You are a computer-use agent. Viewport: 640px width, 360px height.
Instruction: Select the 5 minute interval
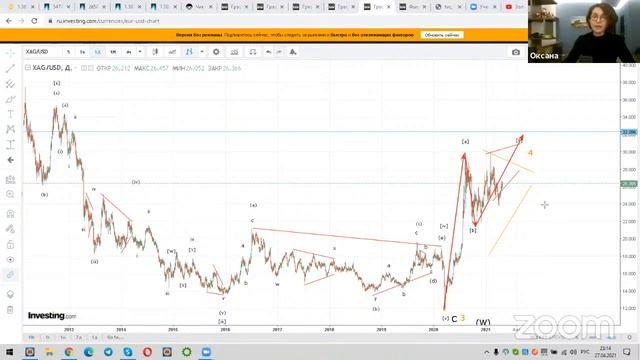click(x=68, y=52)
